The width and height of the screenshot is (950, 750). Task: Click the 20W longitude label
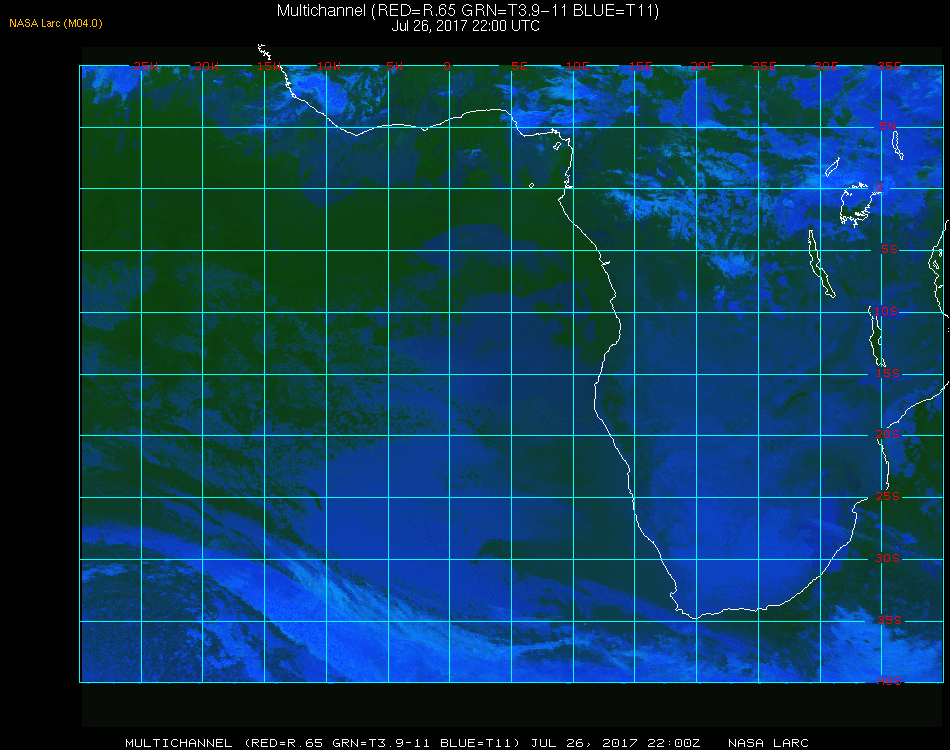click(x=207, y=66)
